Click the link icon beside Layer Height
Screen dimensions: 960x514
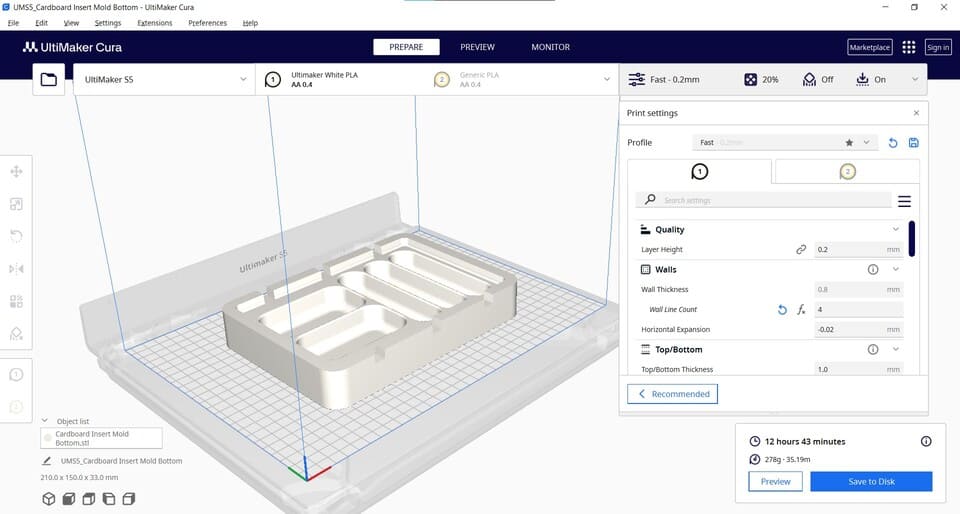(800, 250)
